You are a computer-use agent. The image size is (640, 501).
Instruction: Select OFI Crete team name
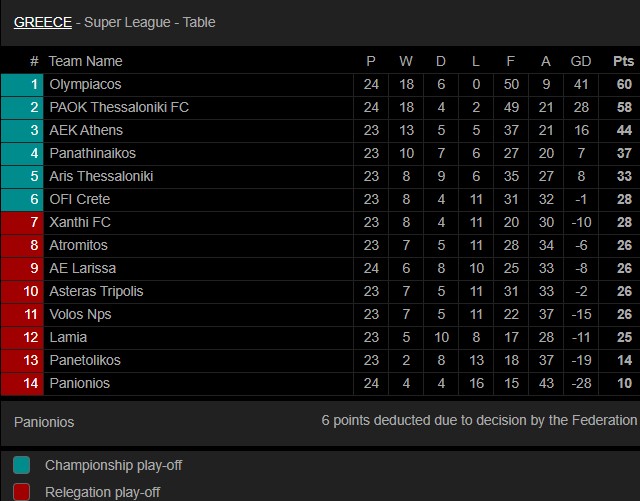coord(80,199)
